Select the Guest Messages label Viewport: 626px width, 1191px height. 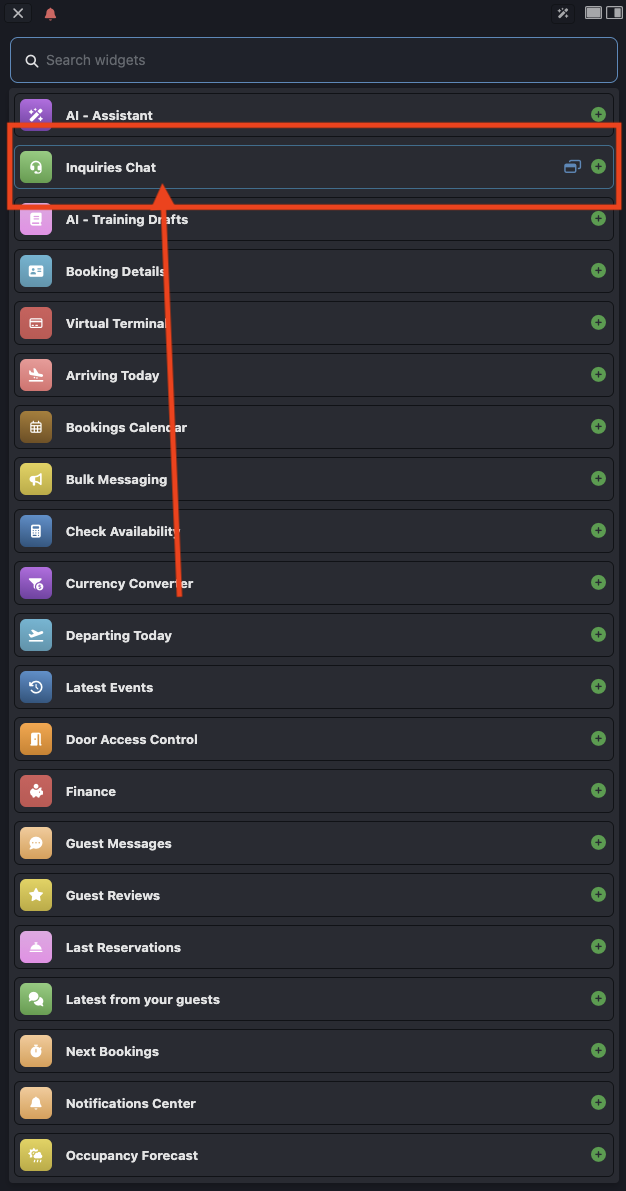click(x=119, y=843)
